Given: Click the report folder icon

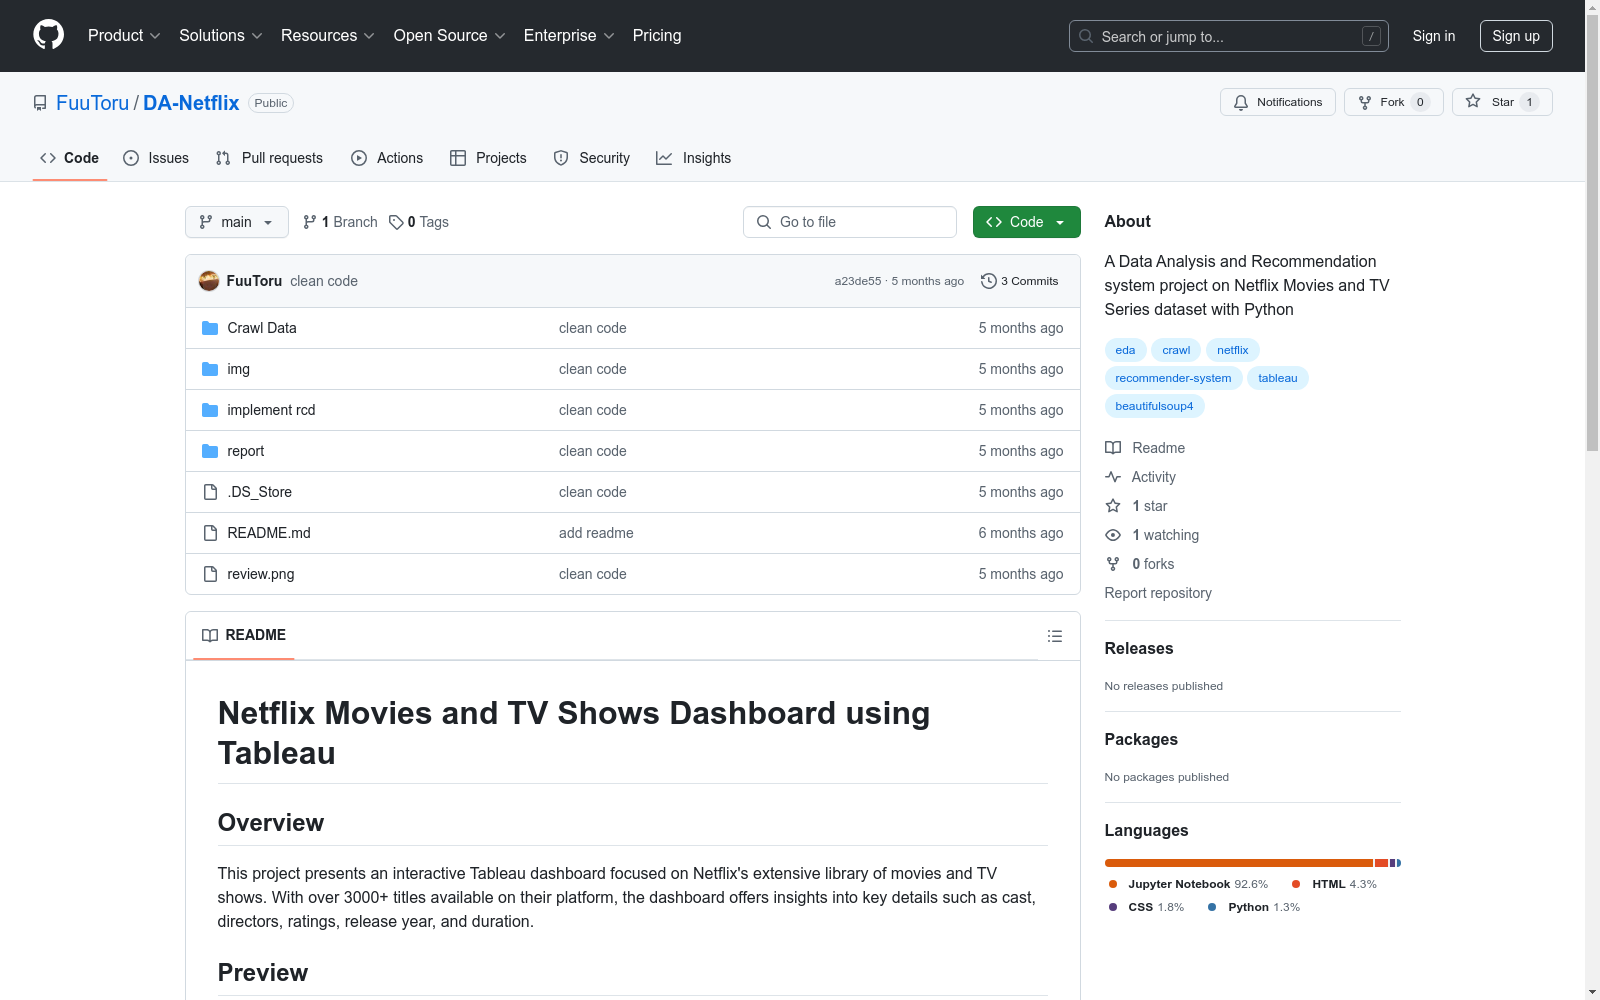Looking at the screenshot, I should [210, 451].
